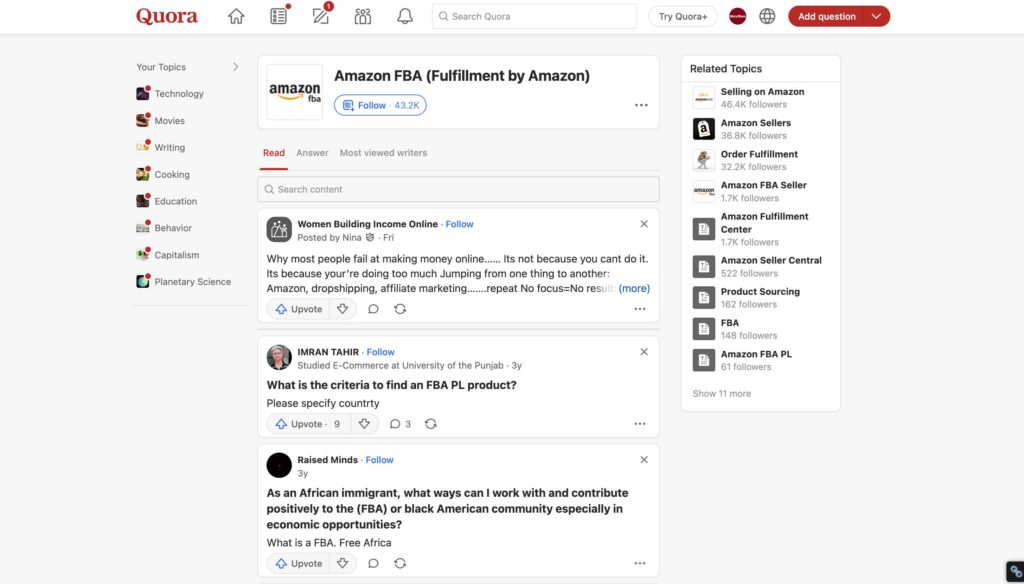The image size is (1024, 584).
Task: Click the Search content field
Action: coord(458,189)
